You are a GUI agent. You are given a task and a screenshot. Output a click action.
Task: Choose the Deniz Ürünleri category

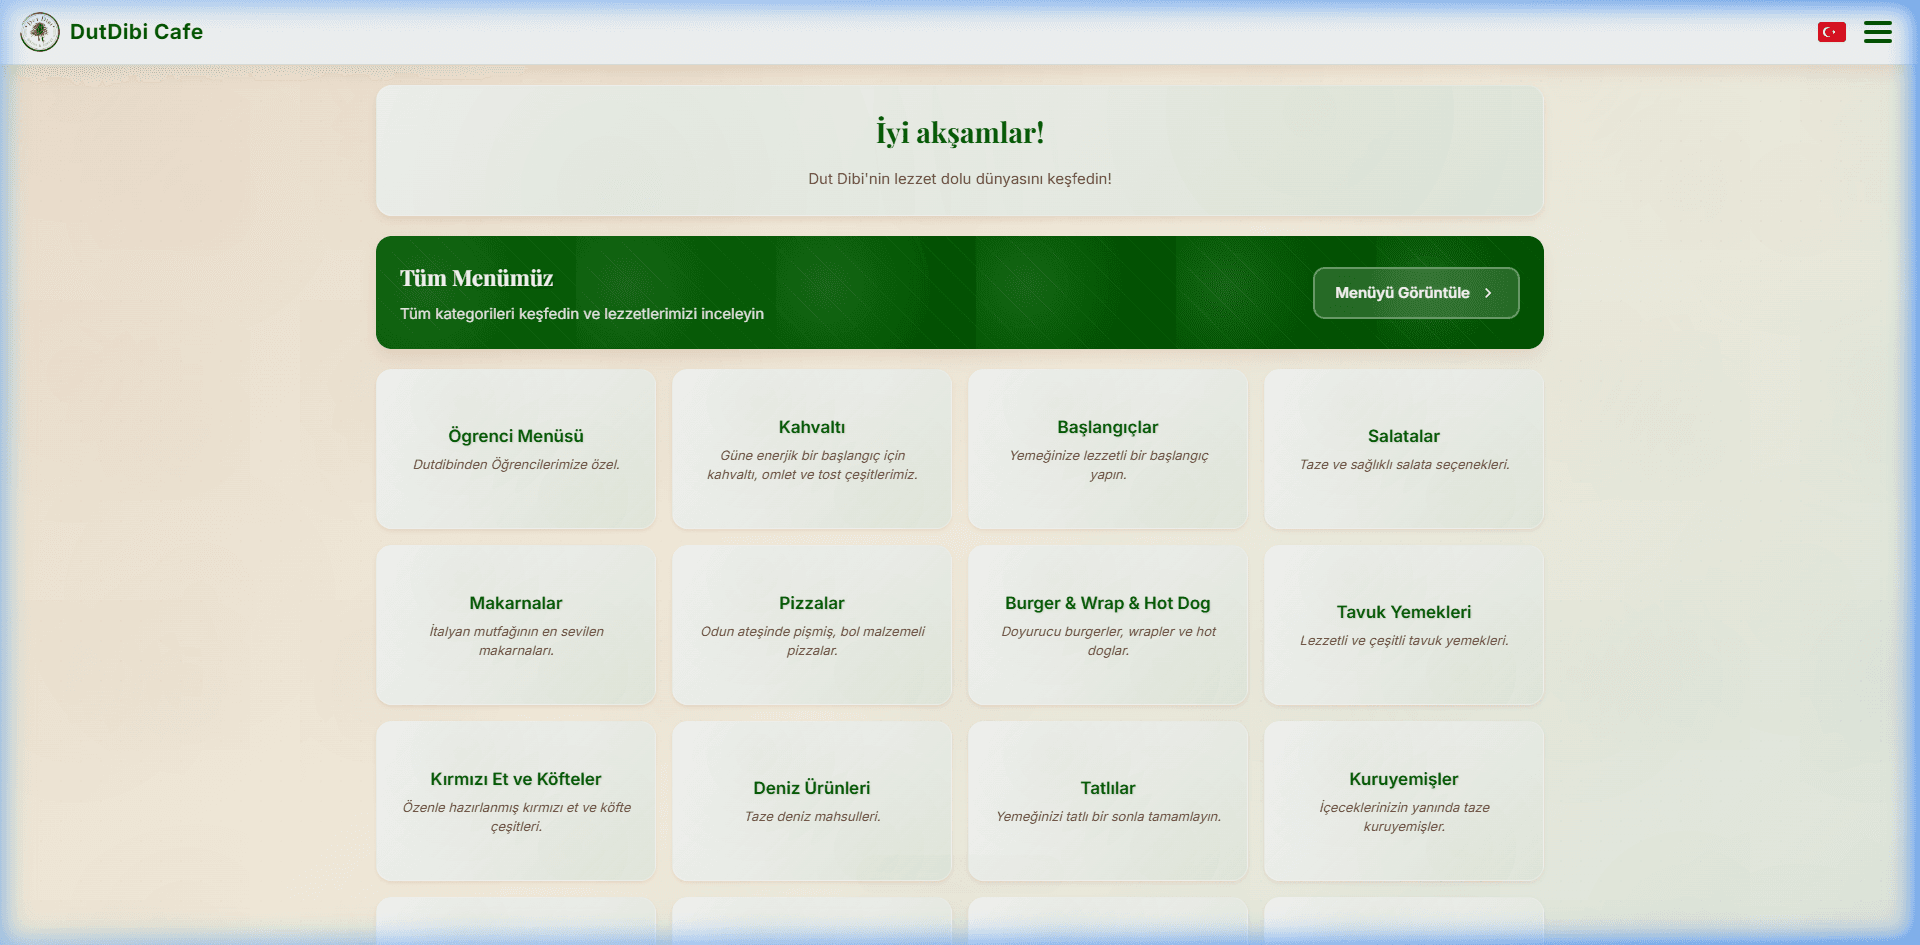pos(812,801)
